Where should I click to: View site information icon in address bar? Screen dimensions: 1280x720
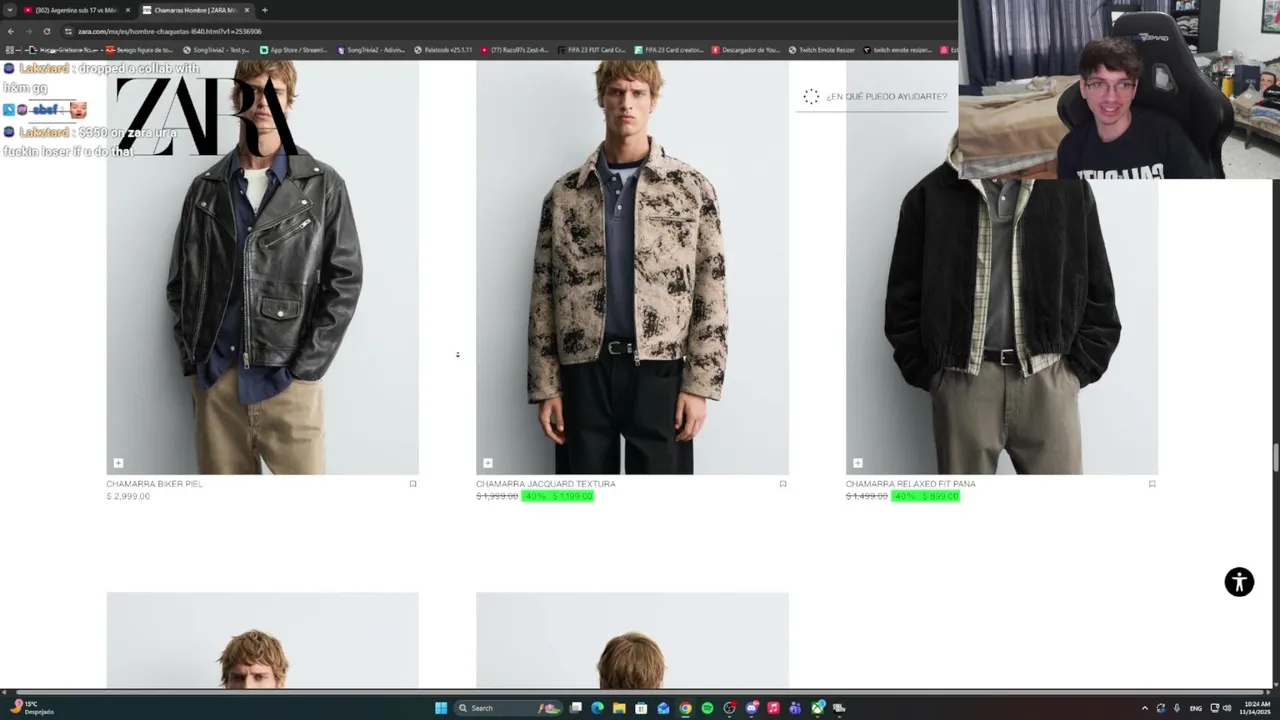[69, 31]
